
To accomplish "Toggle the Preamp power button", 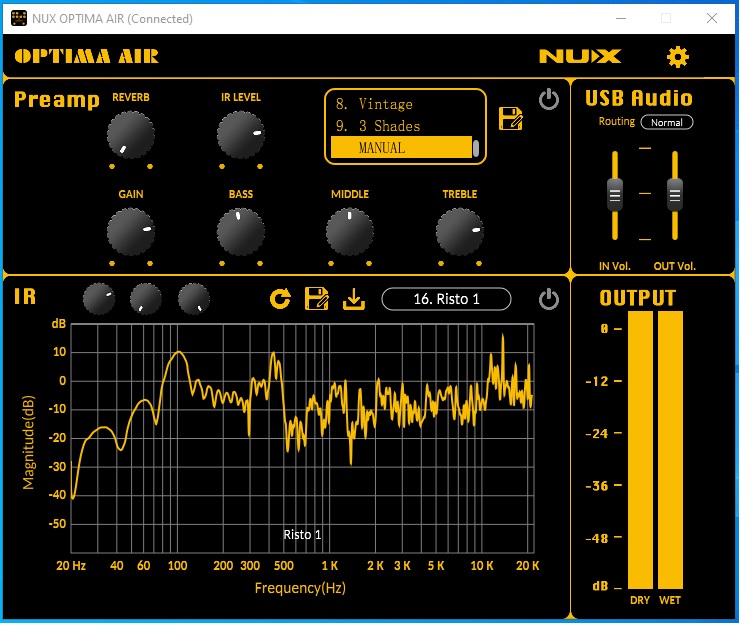I will 548,99.
